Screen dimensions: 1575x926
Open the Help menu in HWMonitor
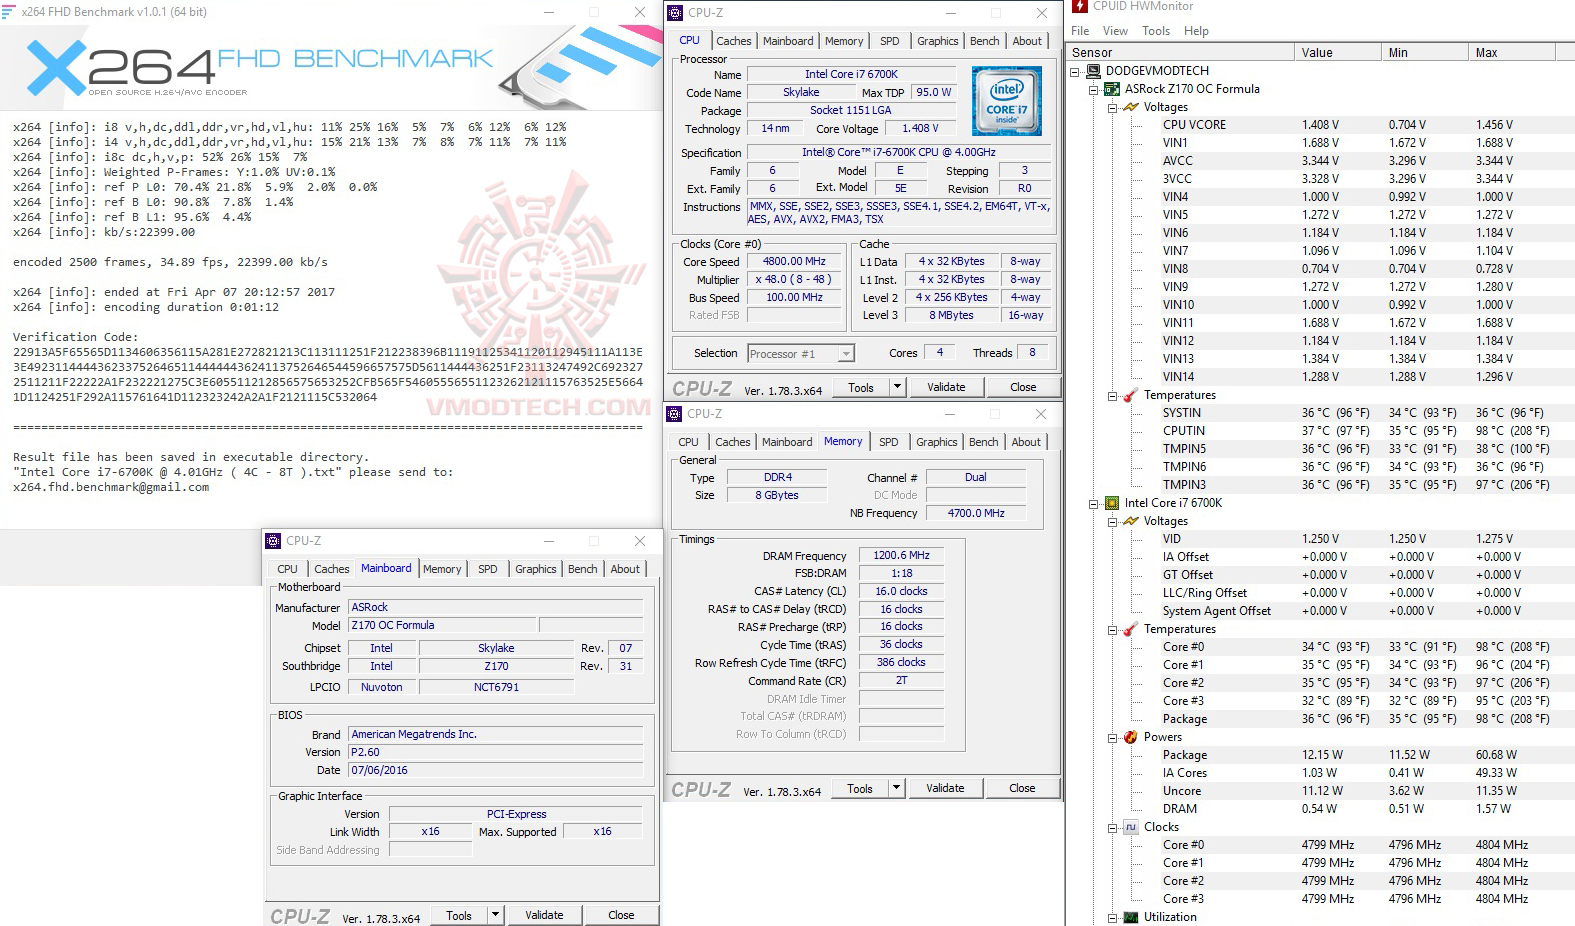(x=1196, y=31)
